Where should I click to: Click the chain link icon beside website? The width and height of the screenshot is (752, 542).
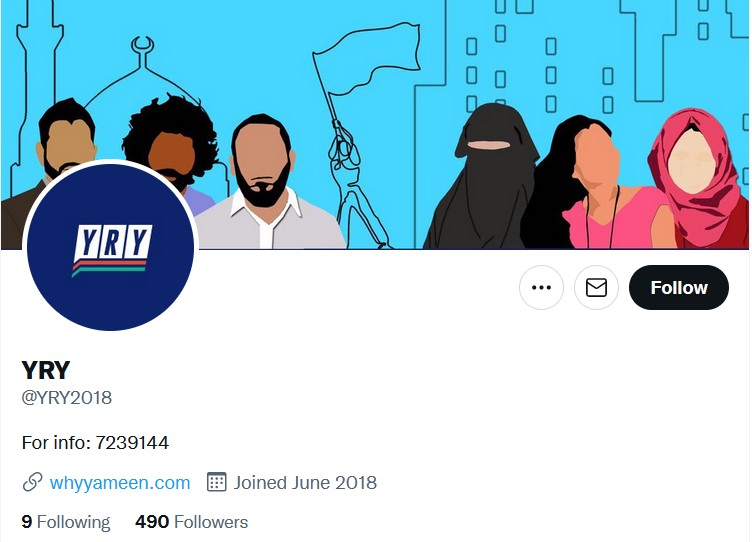pos(32,482)
